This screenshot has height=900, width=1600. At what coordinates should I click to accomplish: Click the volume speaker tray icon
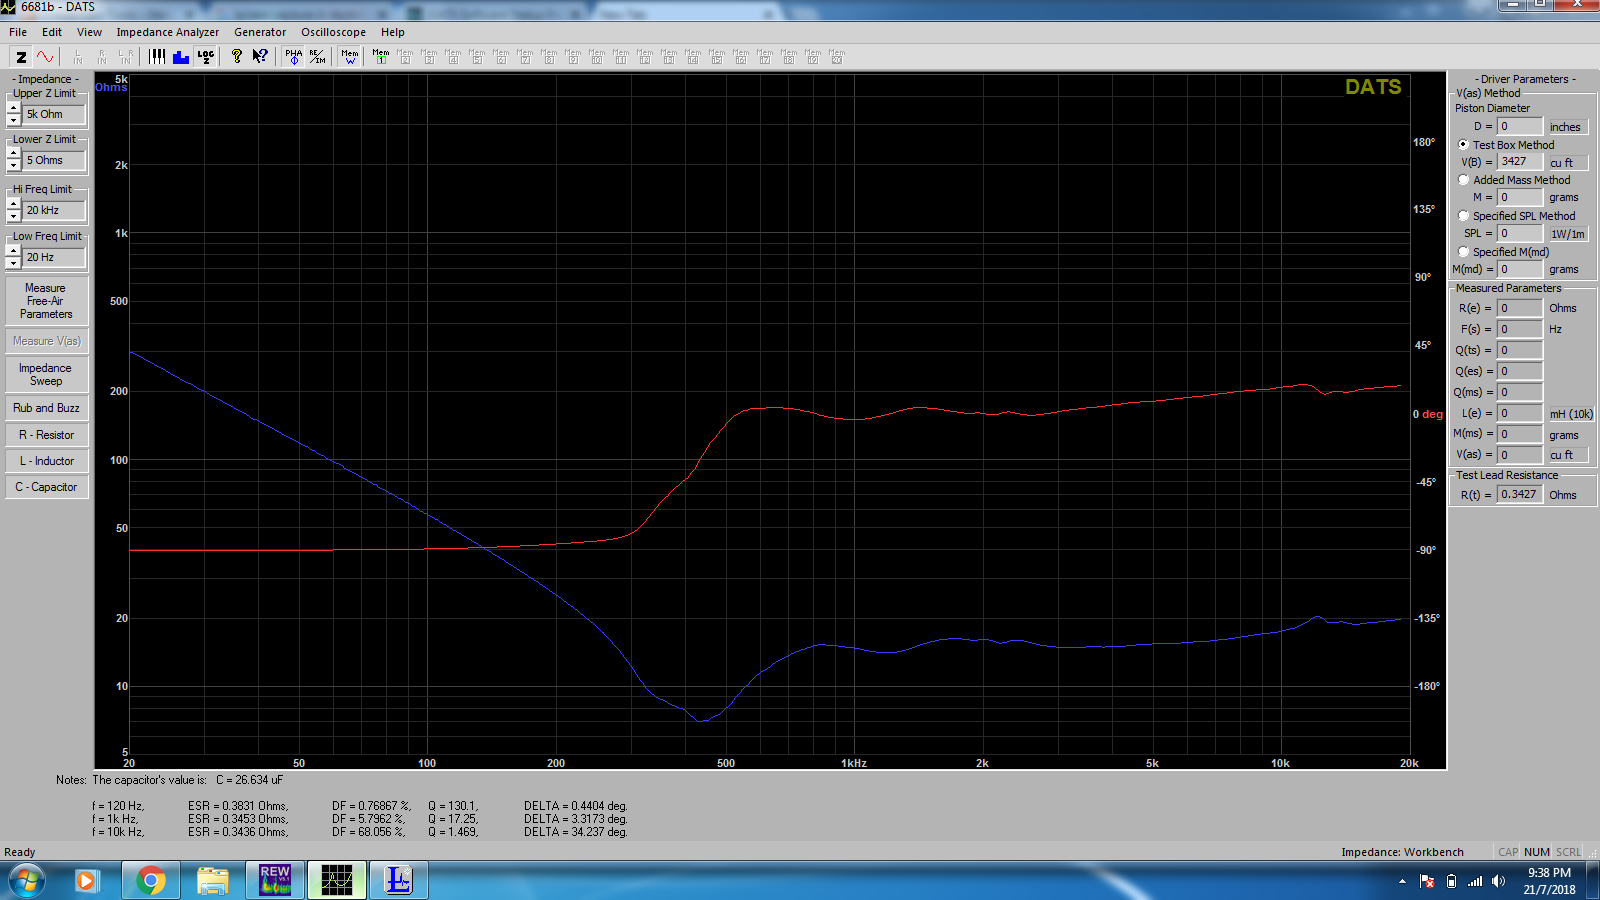tap(1498, 881)
